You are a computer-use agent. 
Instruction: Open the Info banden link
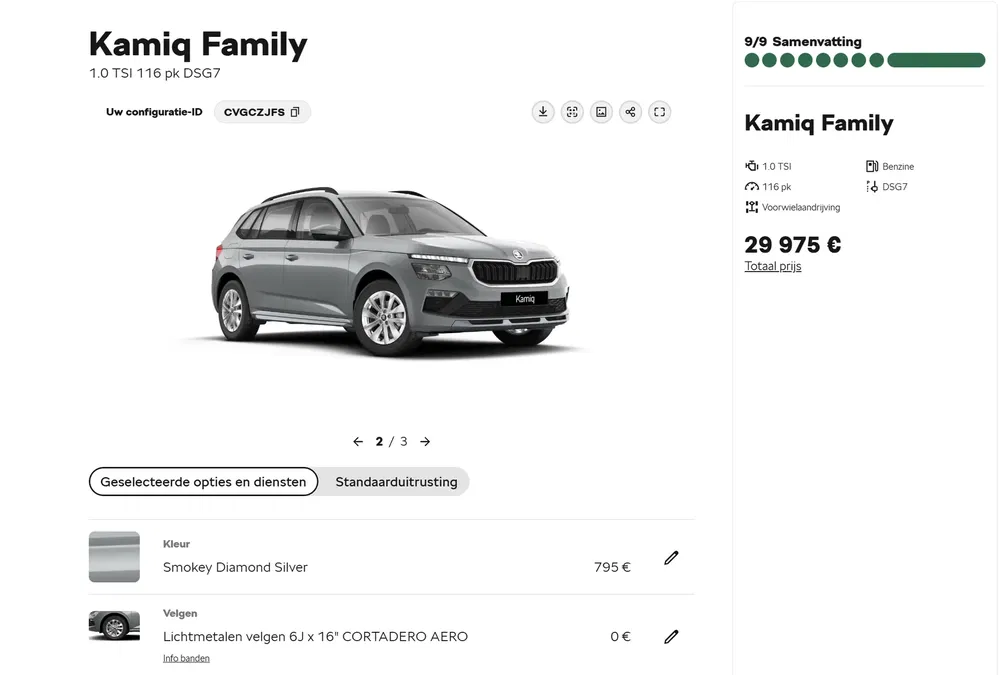pyautogui.click(x=186, y=657)
